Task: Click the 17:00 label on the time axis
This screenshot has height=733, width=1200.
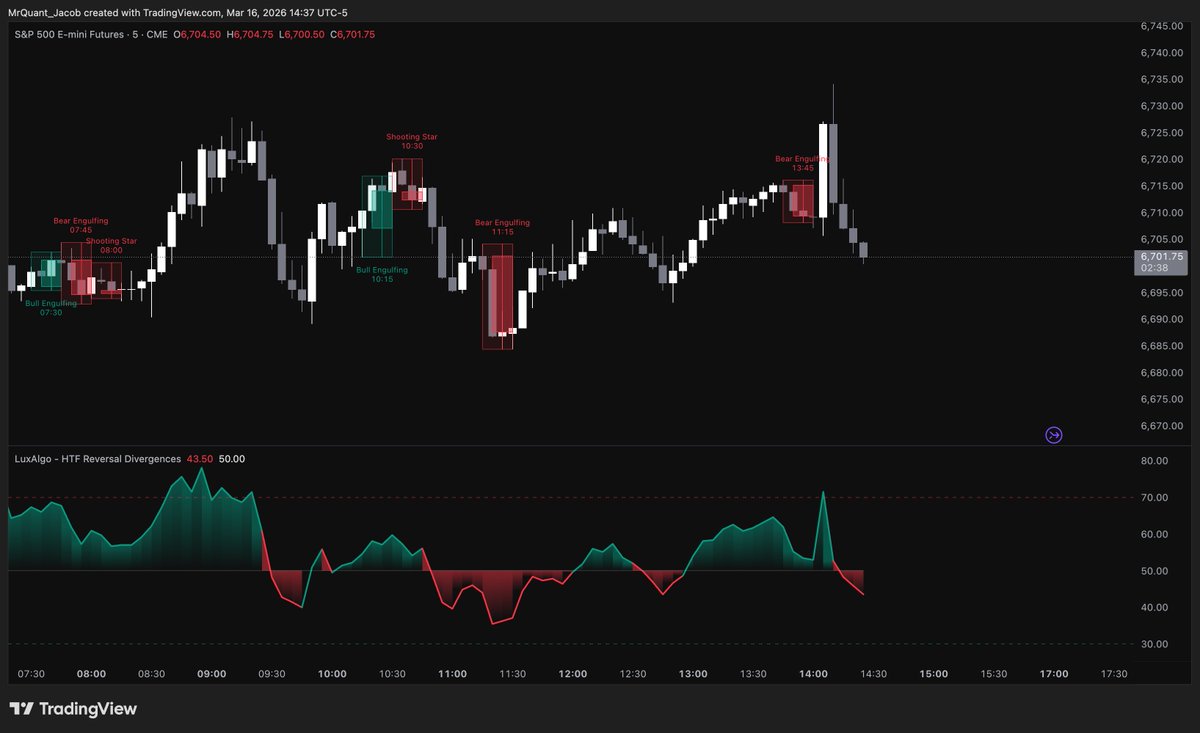Action: pos(1054,674)
